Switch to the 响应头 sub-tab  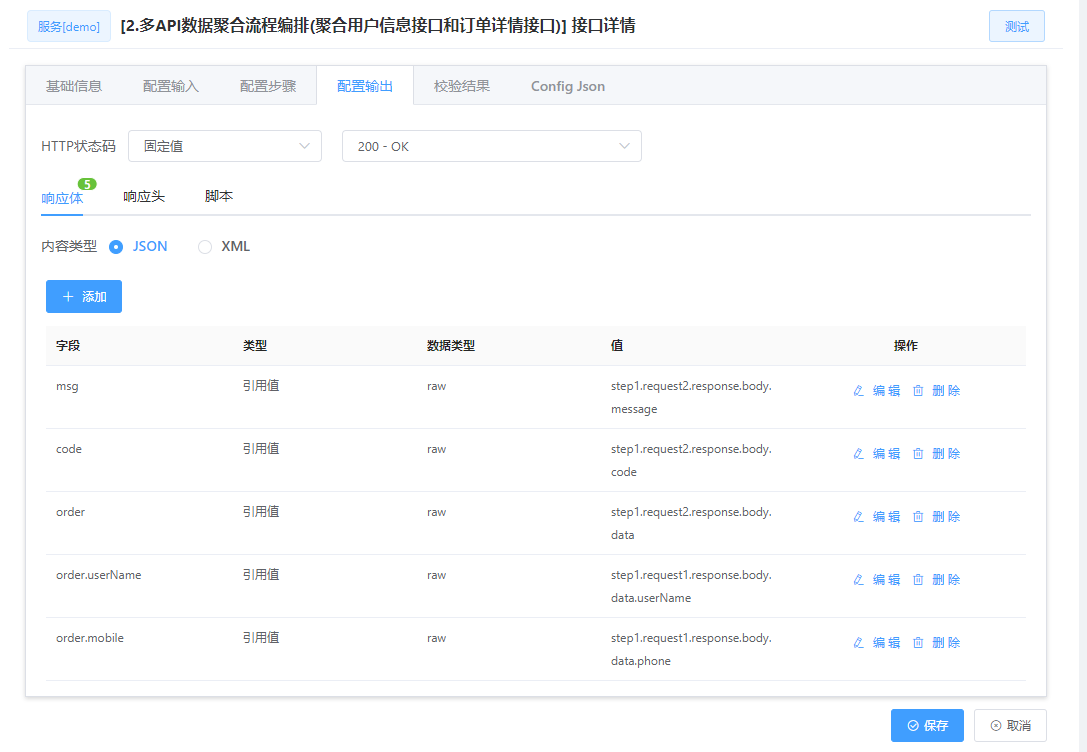(x=144, y=197)
